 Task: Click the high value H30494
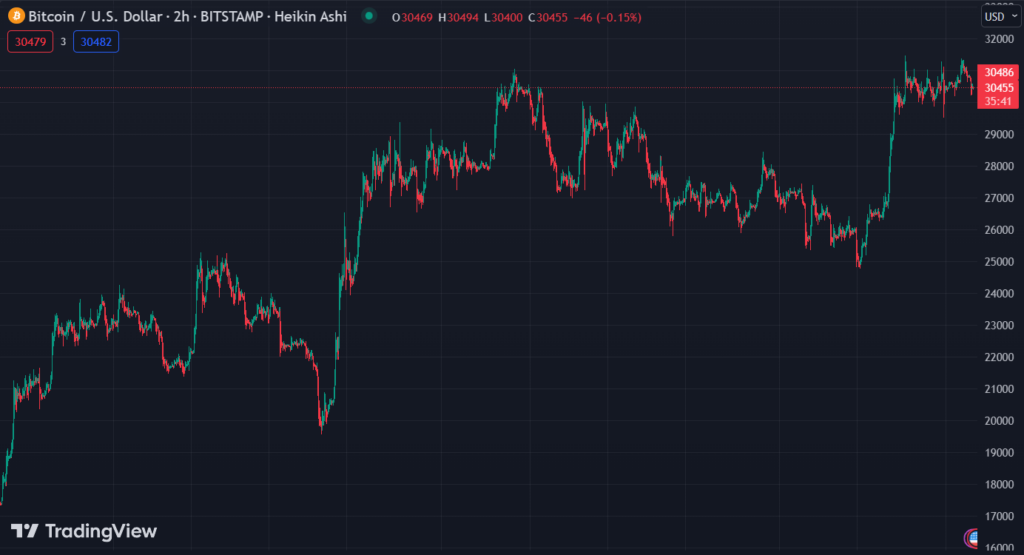coord(458,18)
